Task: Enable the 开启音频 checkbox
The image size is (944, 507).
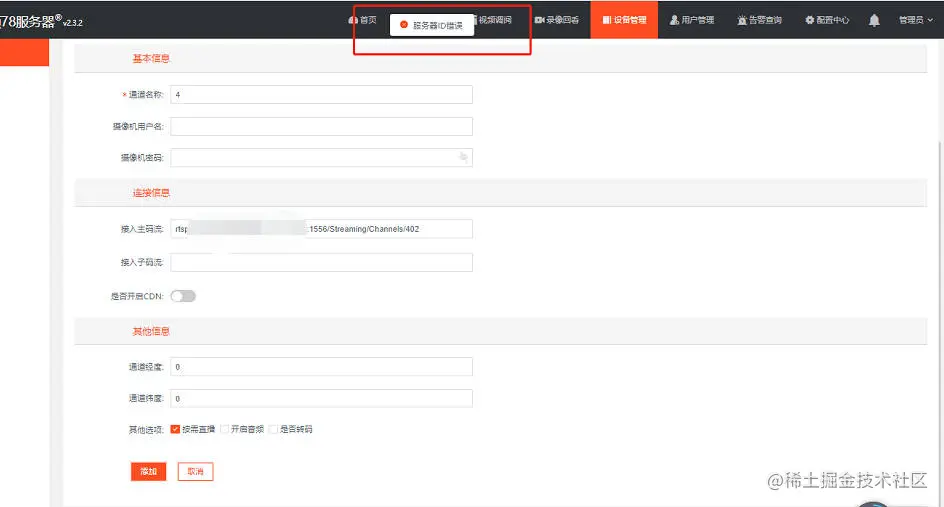Action: click(225, 429)
